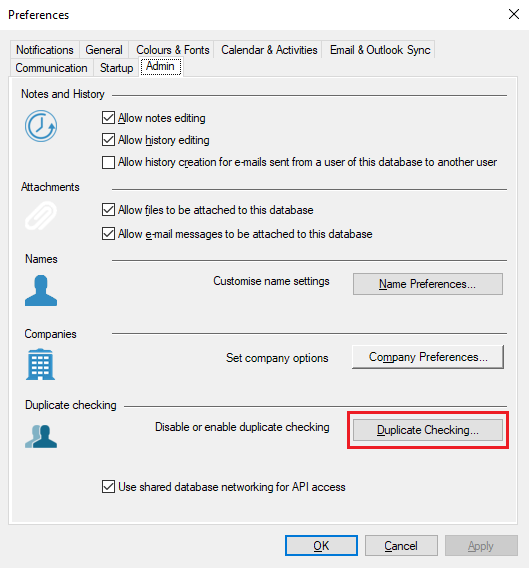Click the Companies building icon
529x568 pixels.
tap(41, 364)
